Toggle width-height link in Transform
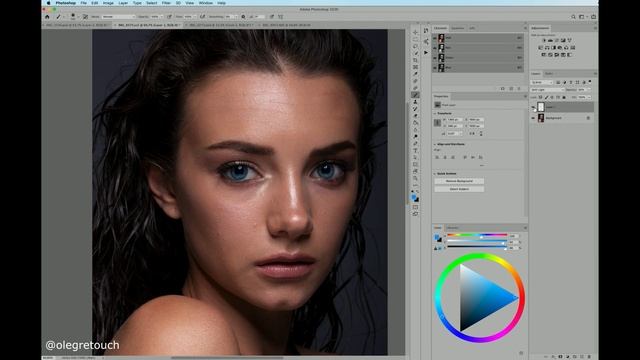The image size is (640, 360). click(x=438, y=122)
